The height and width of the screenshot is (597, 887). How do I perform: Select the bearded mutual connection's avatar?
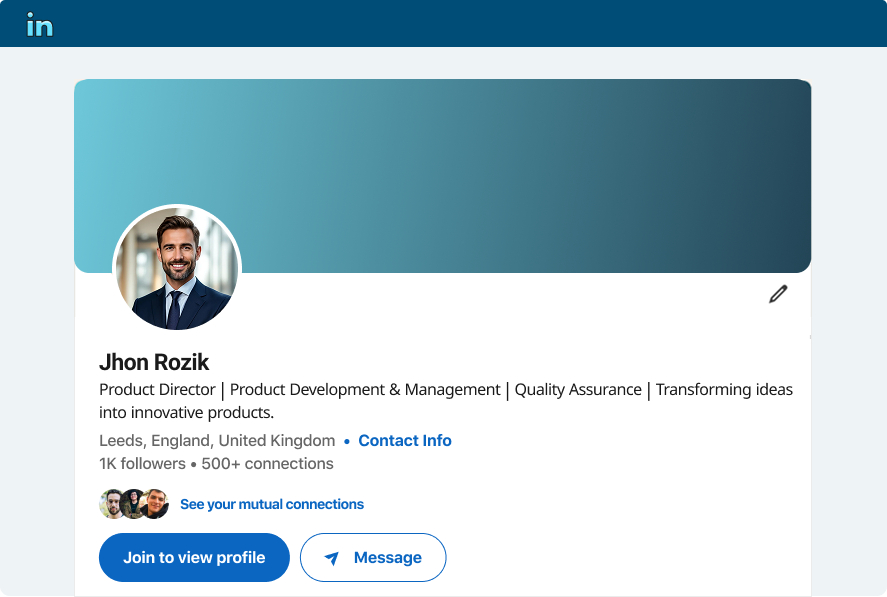pos(111,504)
